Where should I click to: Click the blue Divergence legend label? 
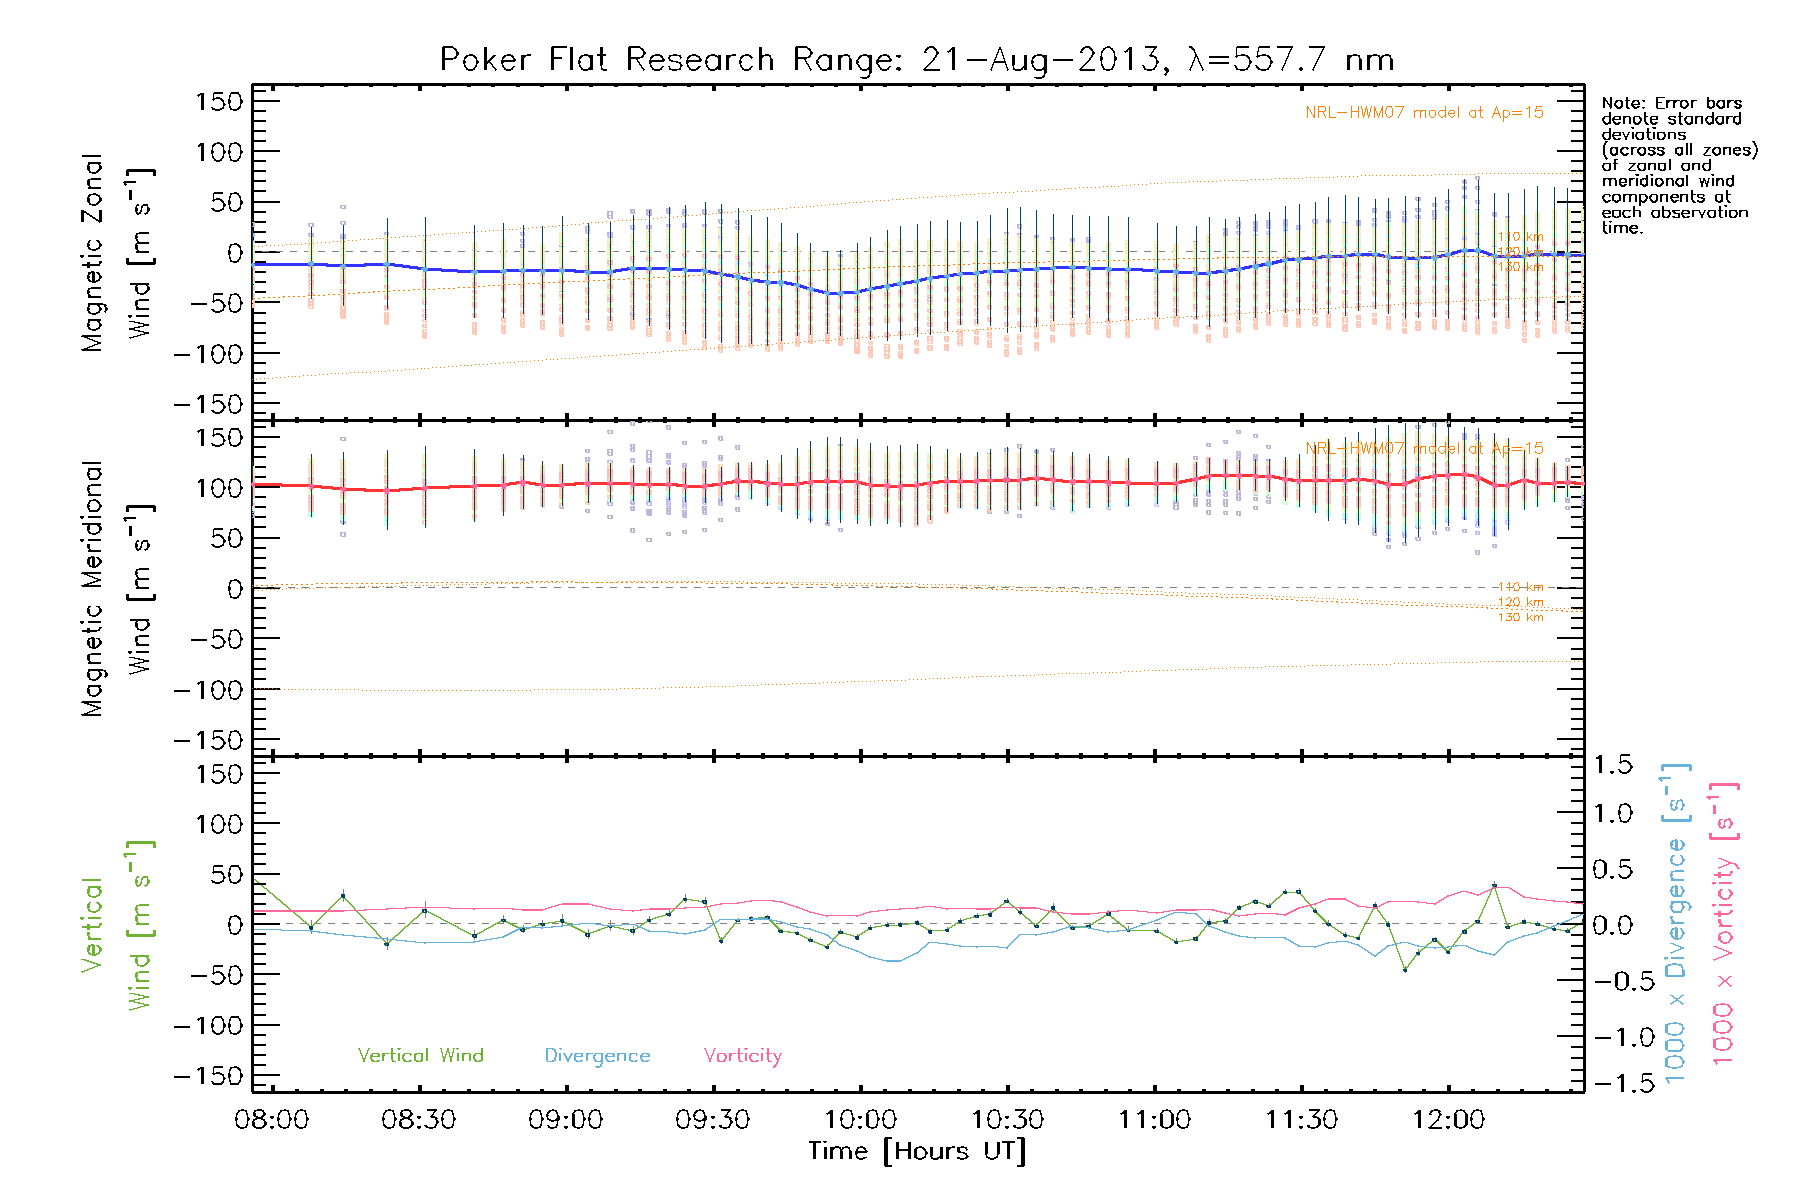click(x=597, y=1055)
